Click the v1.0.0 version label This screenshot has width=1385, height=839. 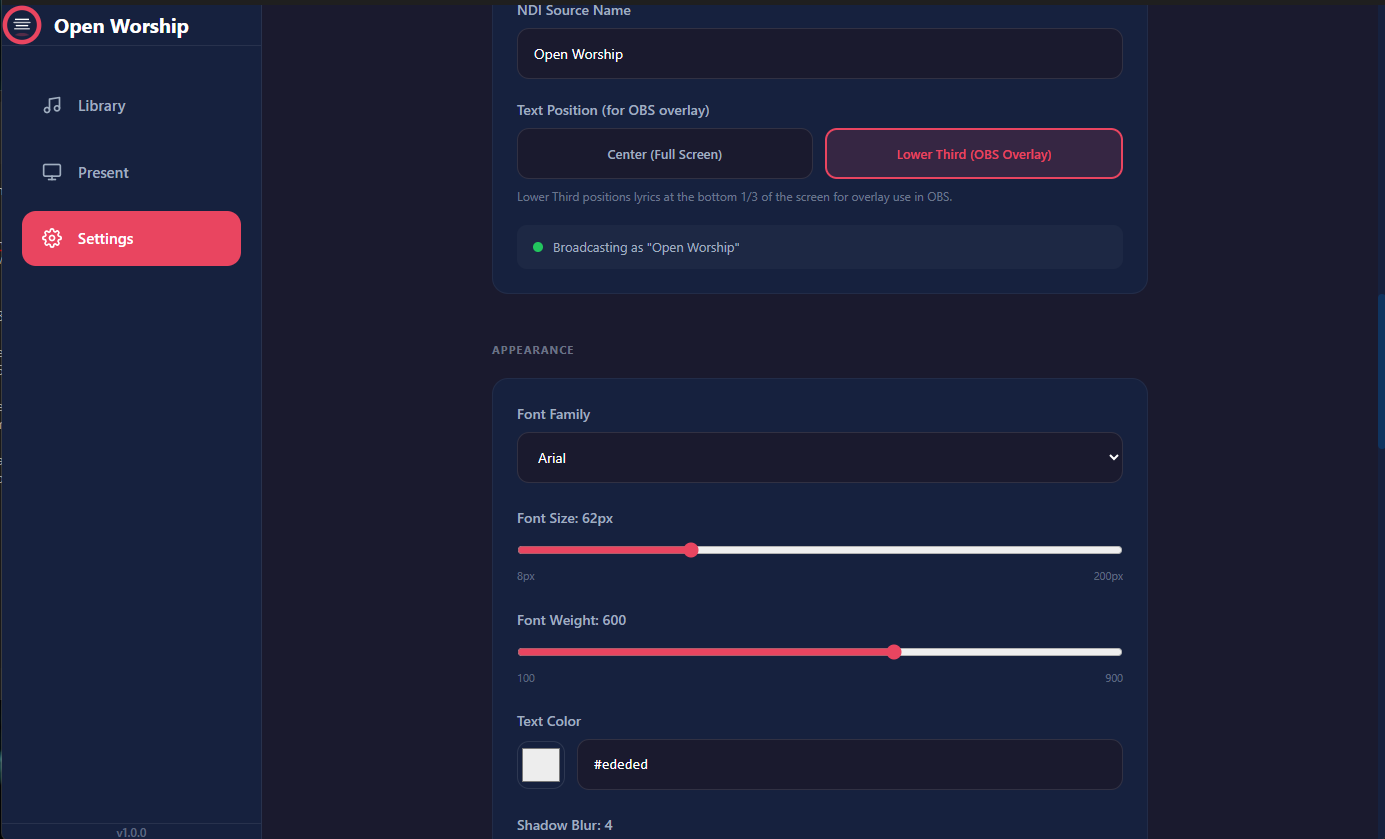coord(131,832)
